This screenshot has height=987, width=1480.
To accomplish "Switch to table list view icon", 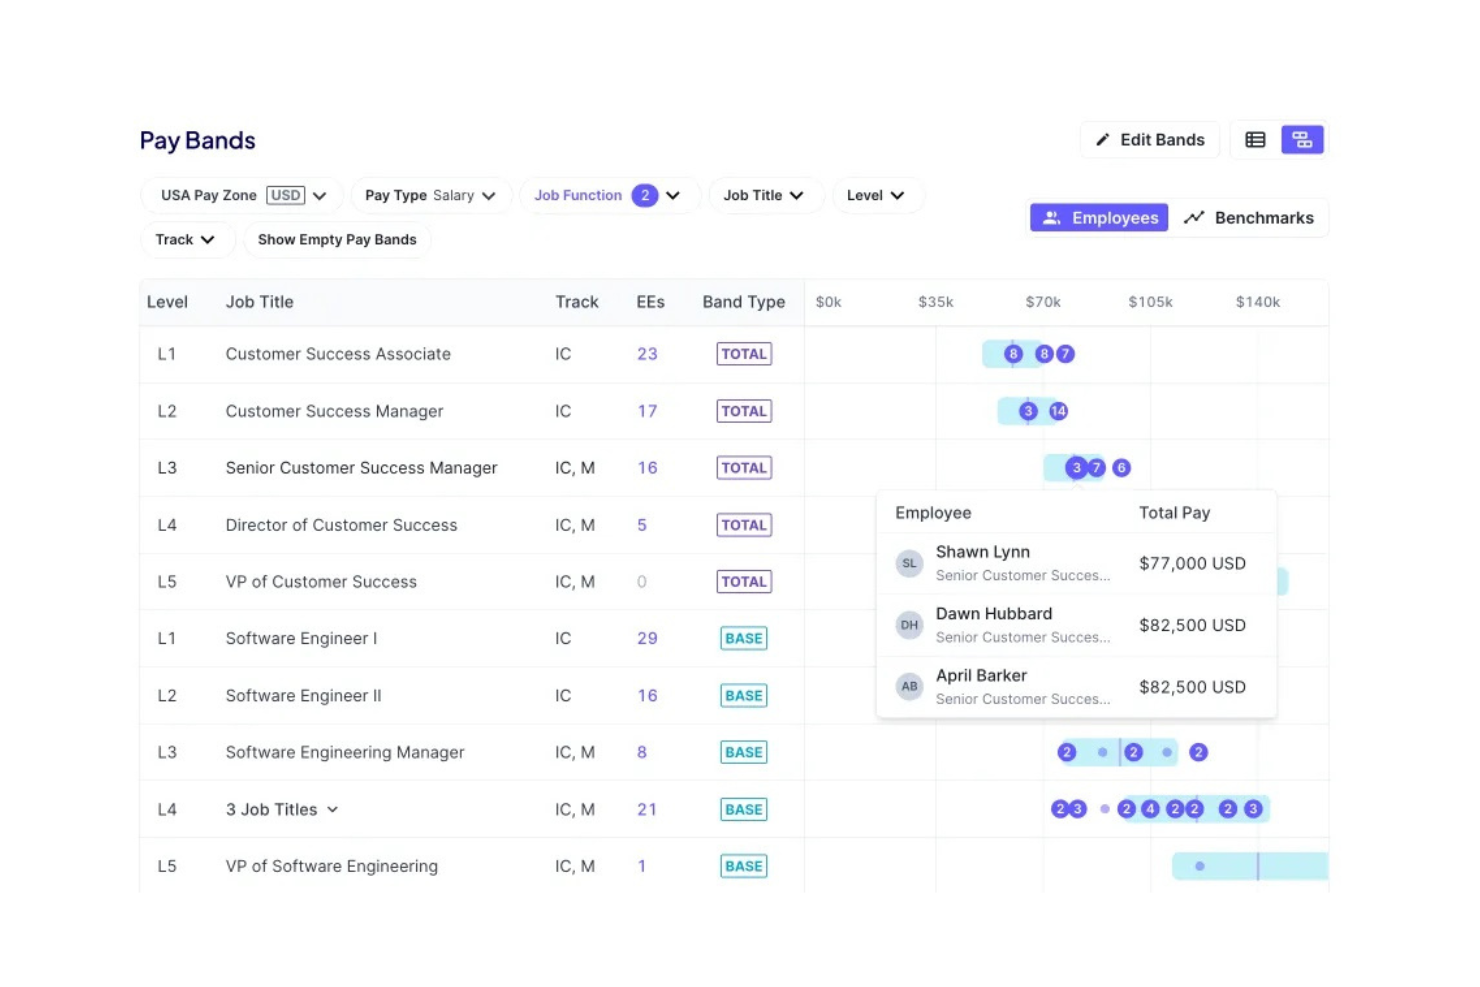I will coord(1255,140).
